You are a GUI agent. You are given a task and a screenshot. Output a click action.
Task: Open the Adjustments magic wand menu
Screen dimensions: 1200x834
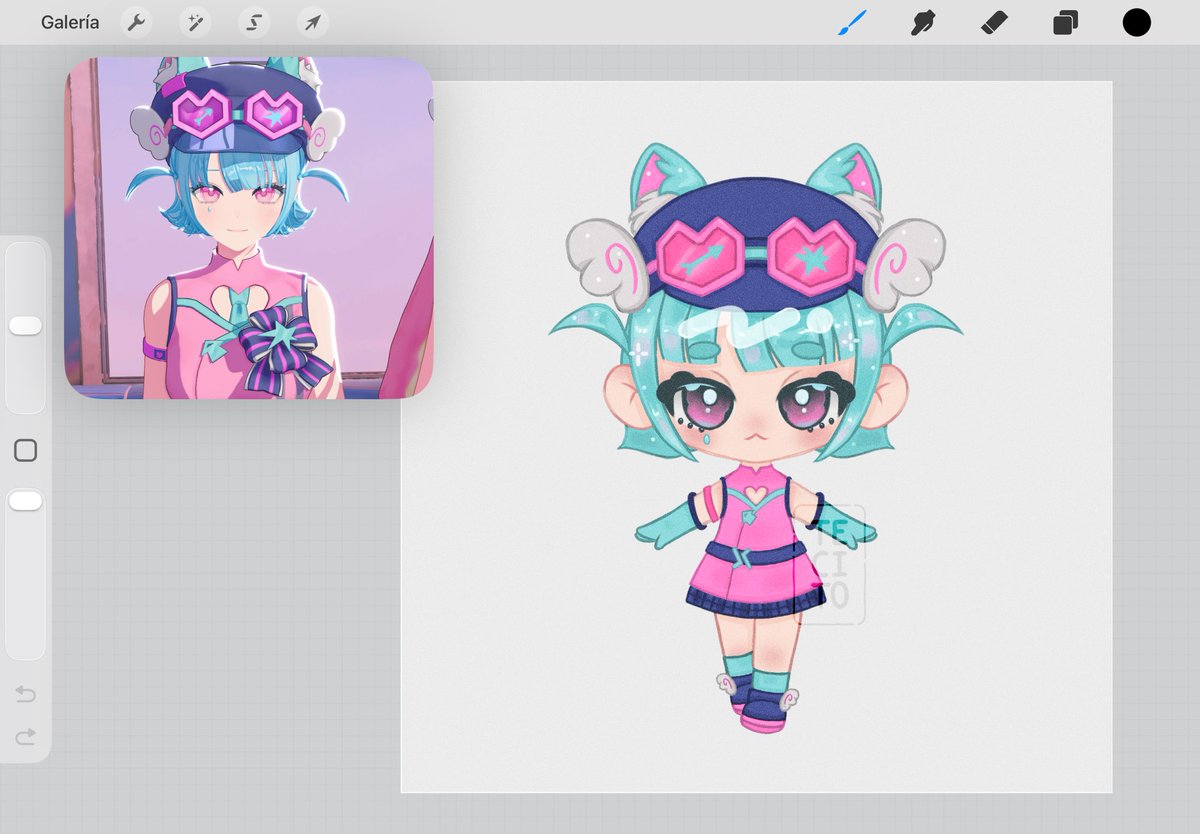click(x=195, y=22)
